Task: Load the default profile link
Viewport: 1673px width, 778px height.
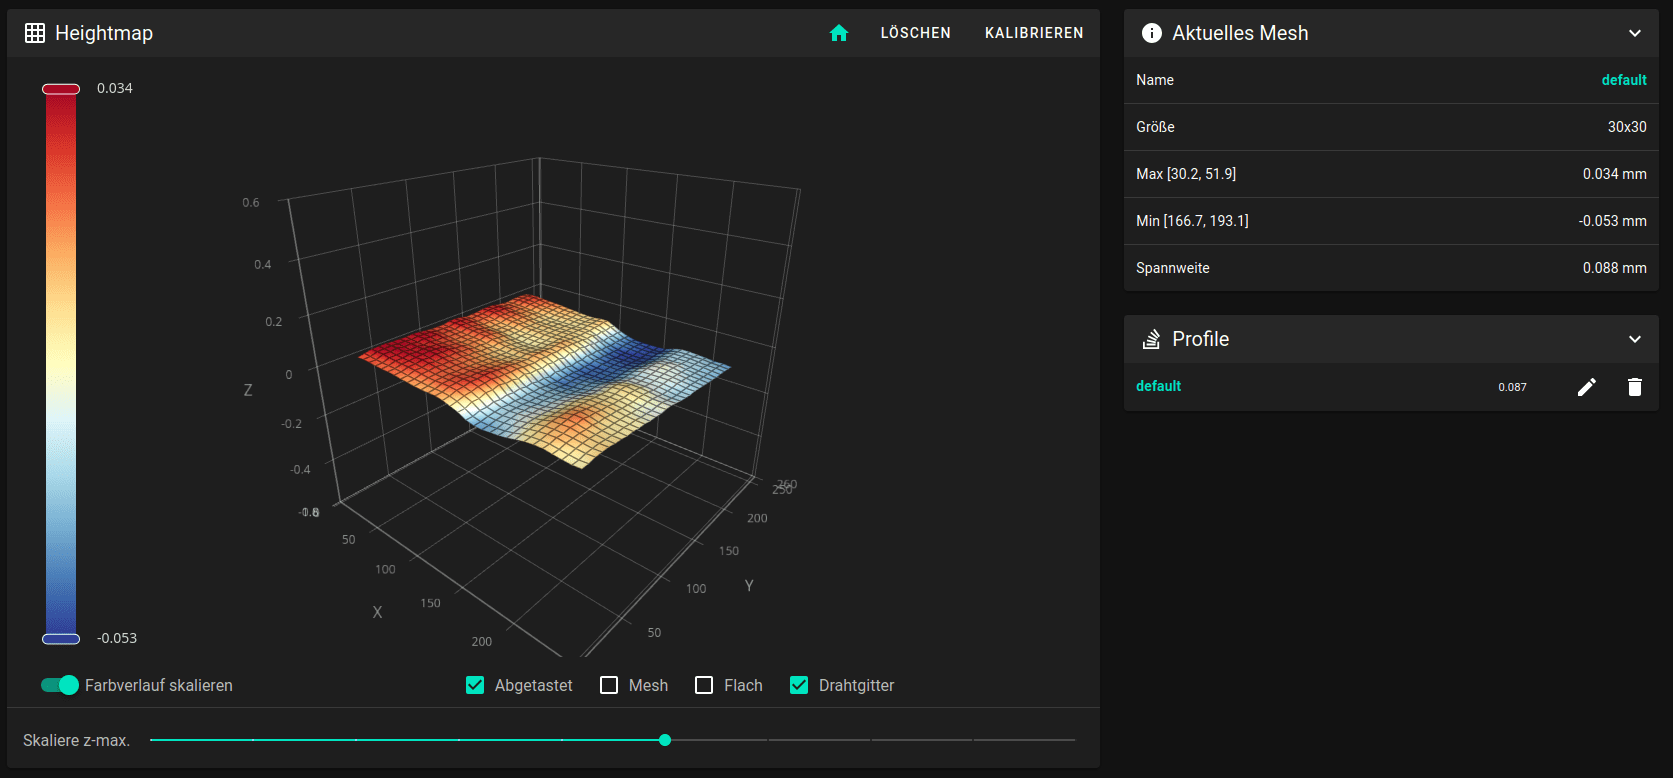Action: coord(1158,386)
